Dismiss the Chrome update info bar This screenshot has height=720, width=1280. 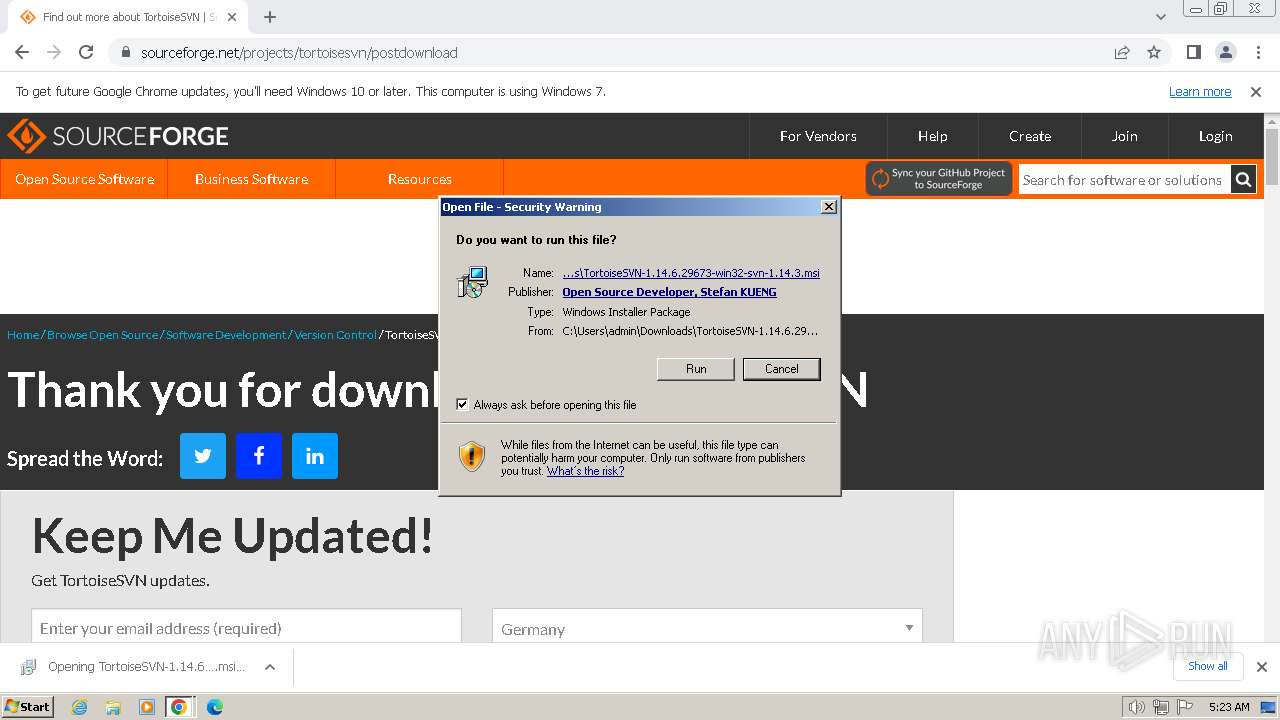[1256, 91]
